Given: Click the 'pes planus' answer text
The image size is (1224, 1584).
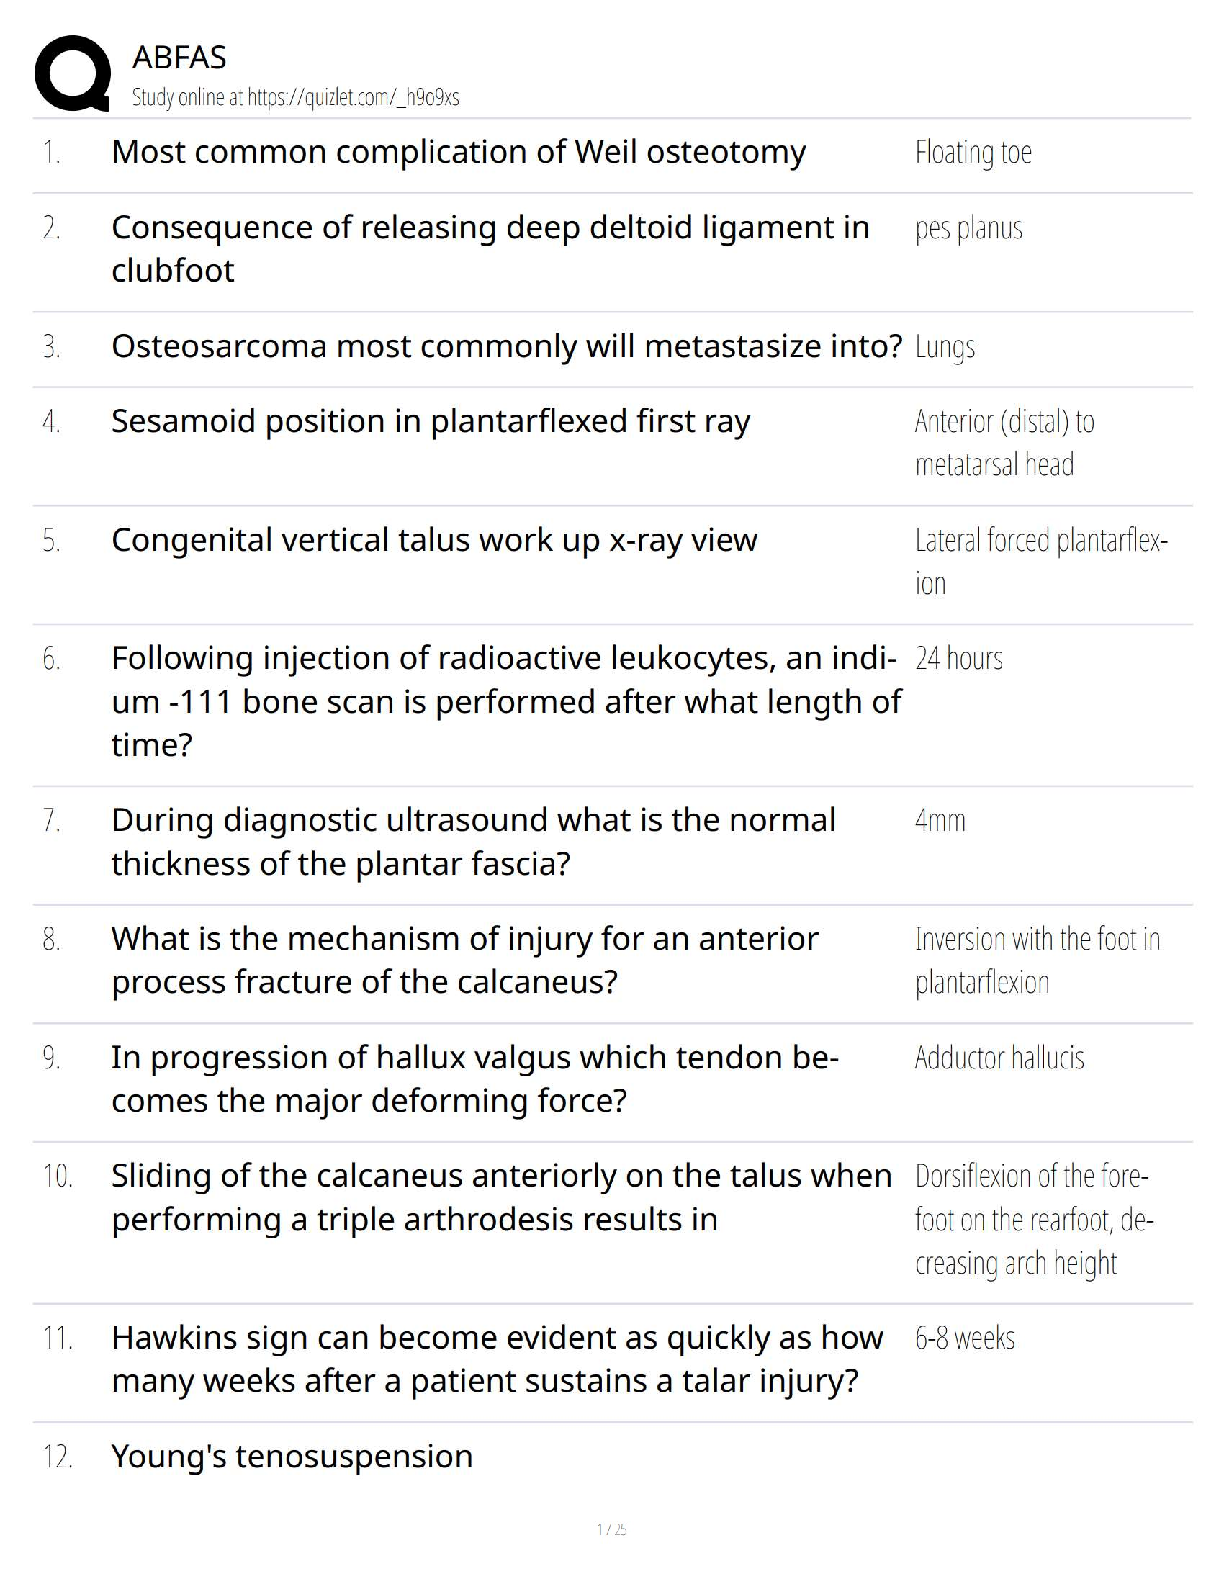Looking at the screenshot, I should 968,229.
